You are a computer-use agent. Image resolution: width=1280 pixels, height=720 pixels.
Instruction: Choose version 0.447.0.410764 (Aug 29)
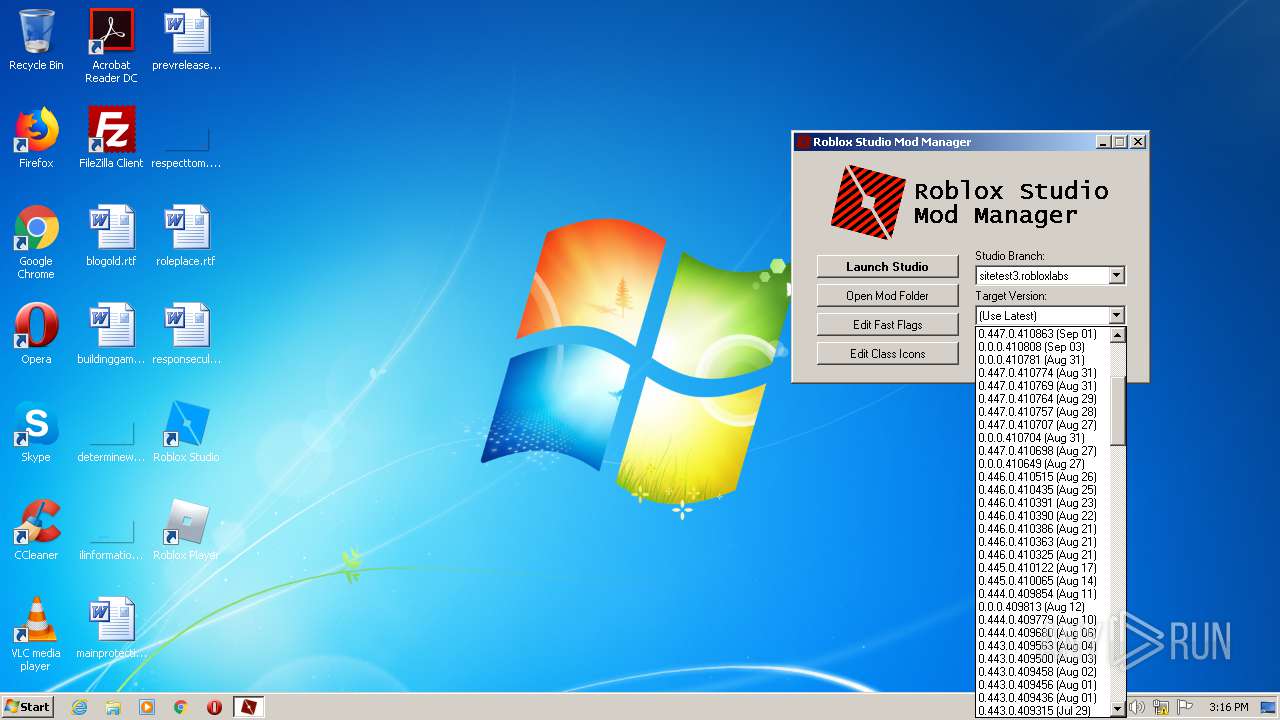(x=1043, y=399)
